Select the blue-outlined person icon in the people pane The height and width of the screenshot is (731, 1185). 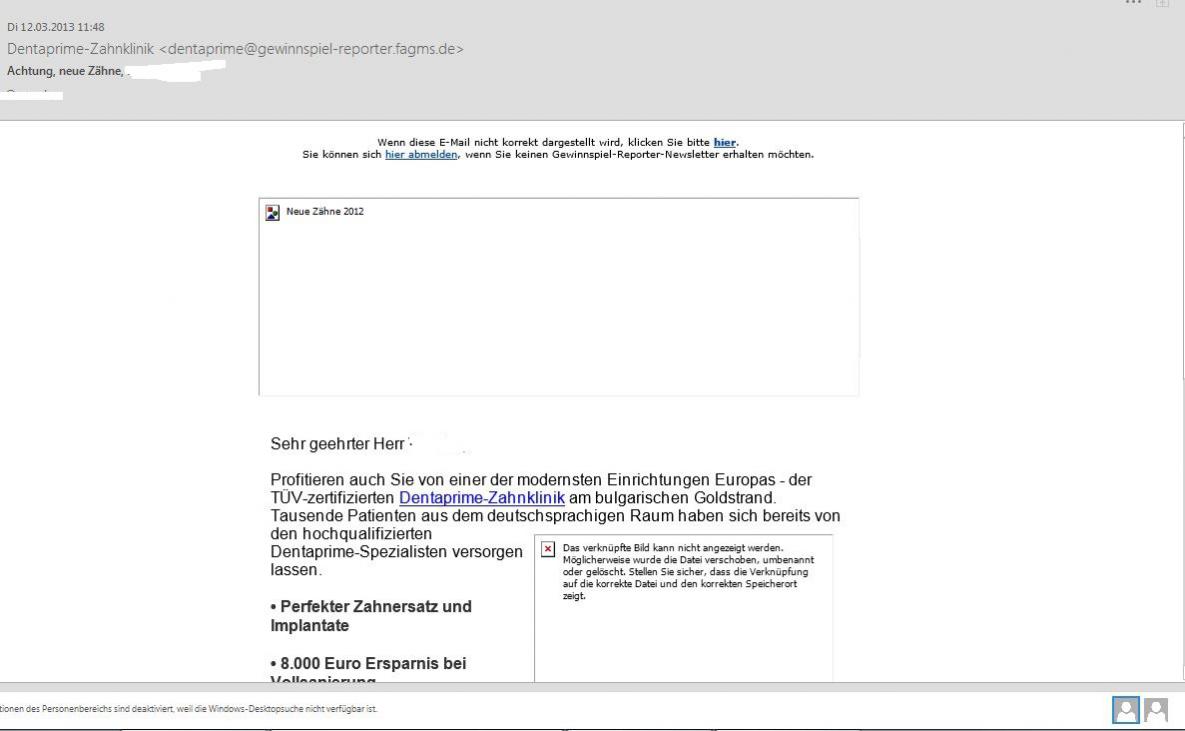click(1125, 710)
